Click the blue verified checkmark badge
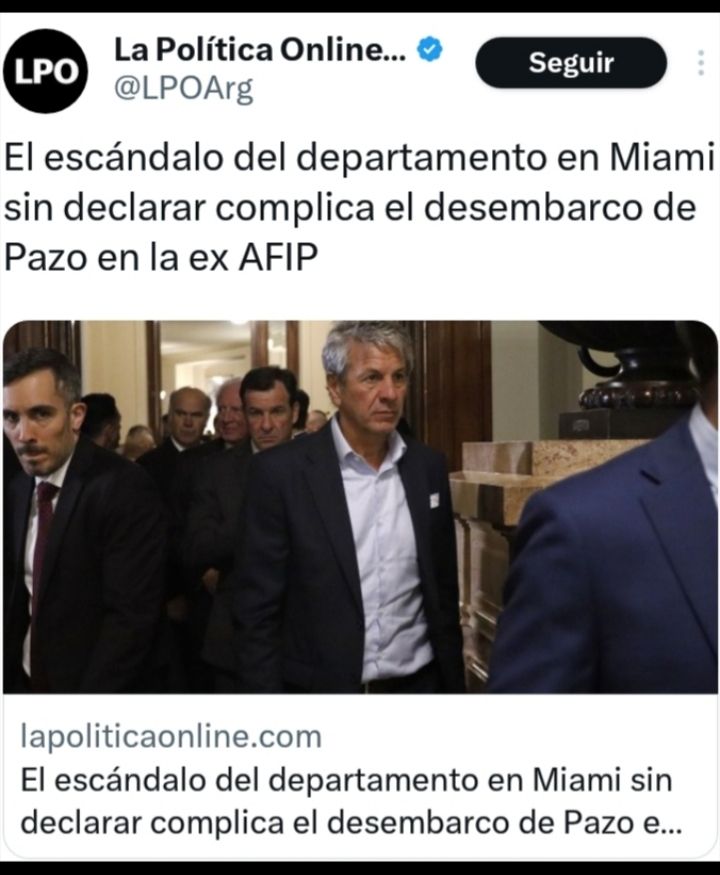Screen dimensions: 720x875 (x=430, y=50)
